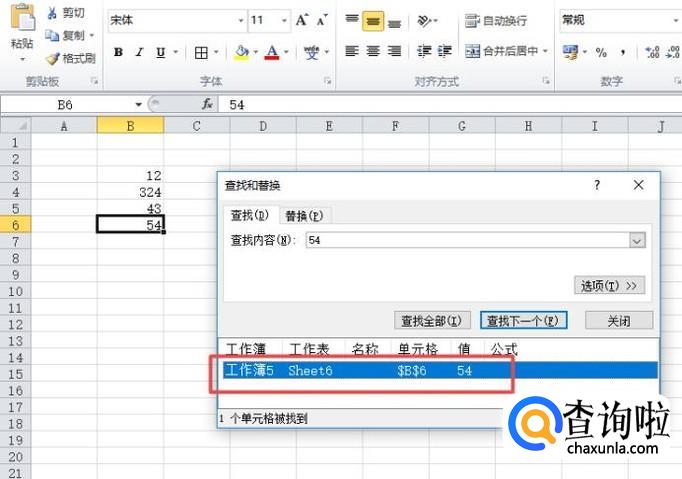
Task: Toggle bold formatting in the ribbon
Action: pyautogui.click(x=119, y=53)
